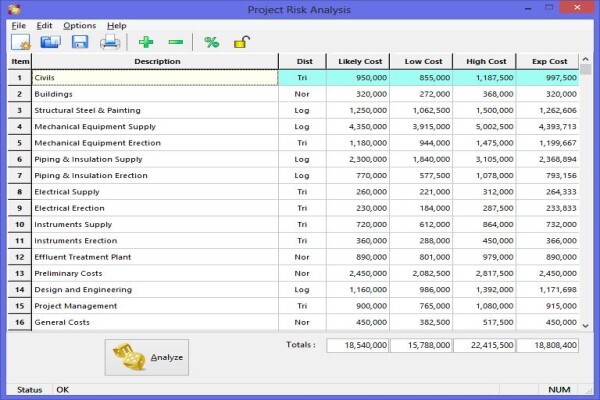Viewport: 600px width, 400px height.
Task: Select the Mechanical Equipment Supply description
Action: click(x=155, y=127)
